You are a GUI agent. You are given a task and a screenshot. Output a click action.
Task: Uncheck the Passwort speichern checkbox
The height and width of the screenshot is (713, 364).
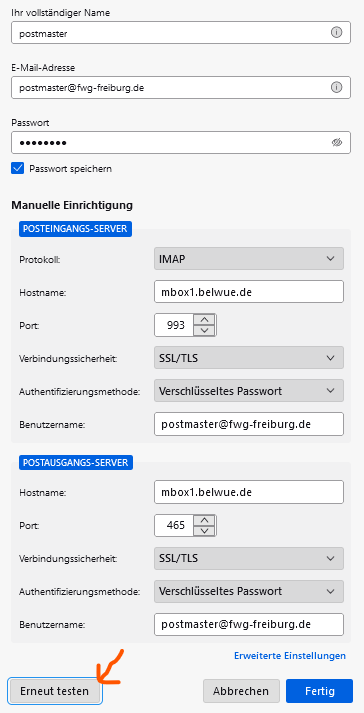(17, 168)
